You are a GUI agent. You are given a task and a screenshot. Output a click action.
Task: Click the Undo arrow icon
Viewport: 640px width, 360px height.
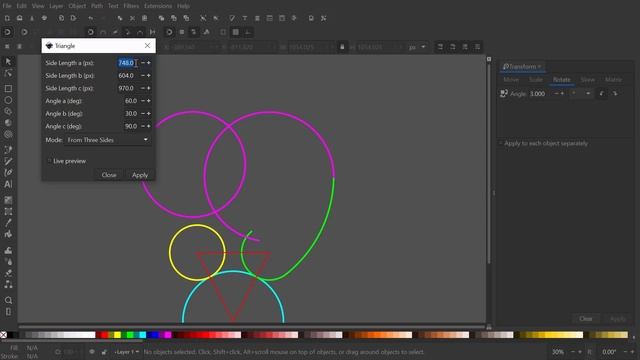point(91,18)
